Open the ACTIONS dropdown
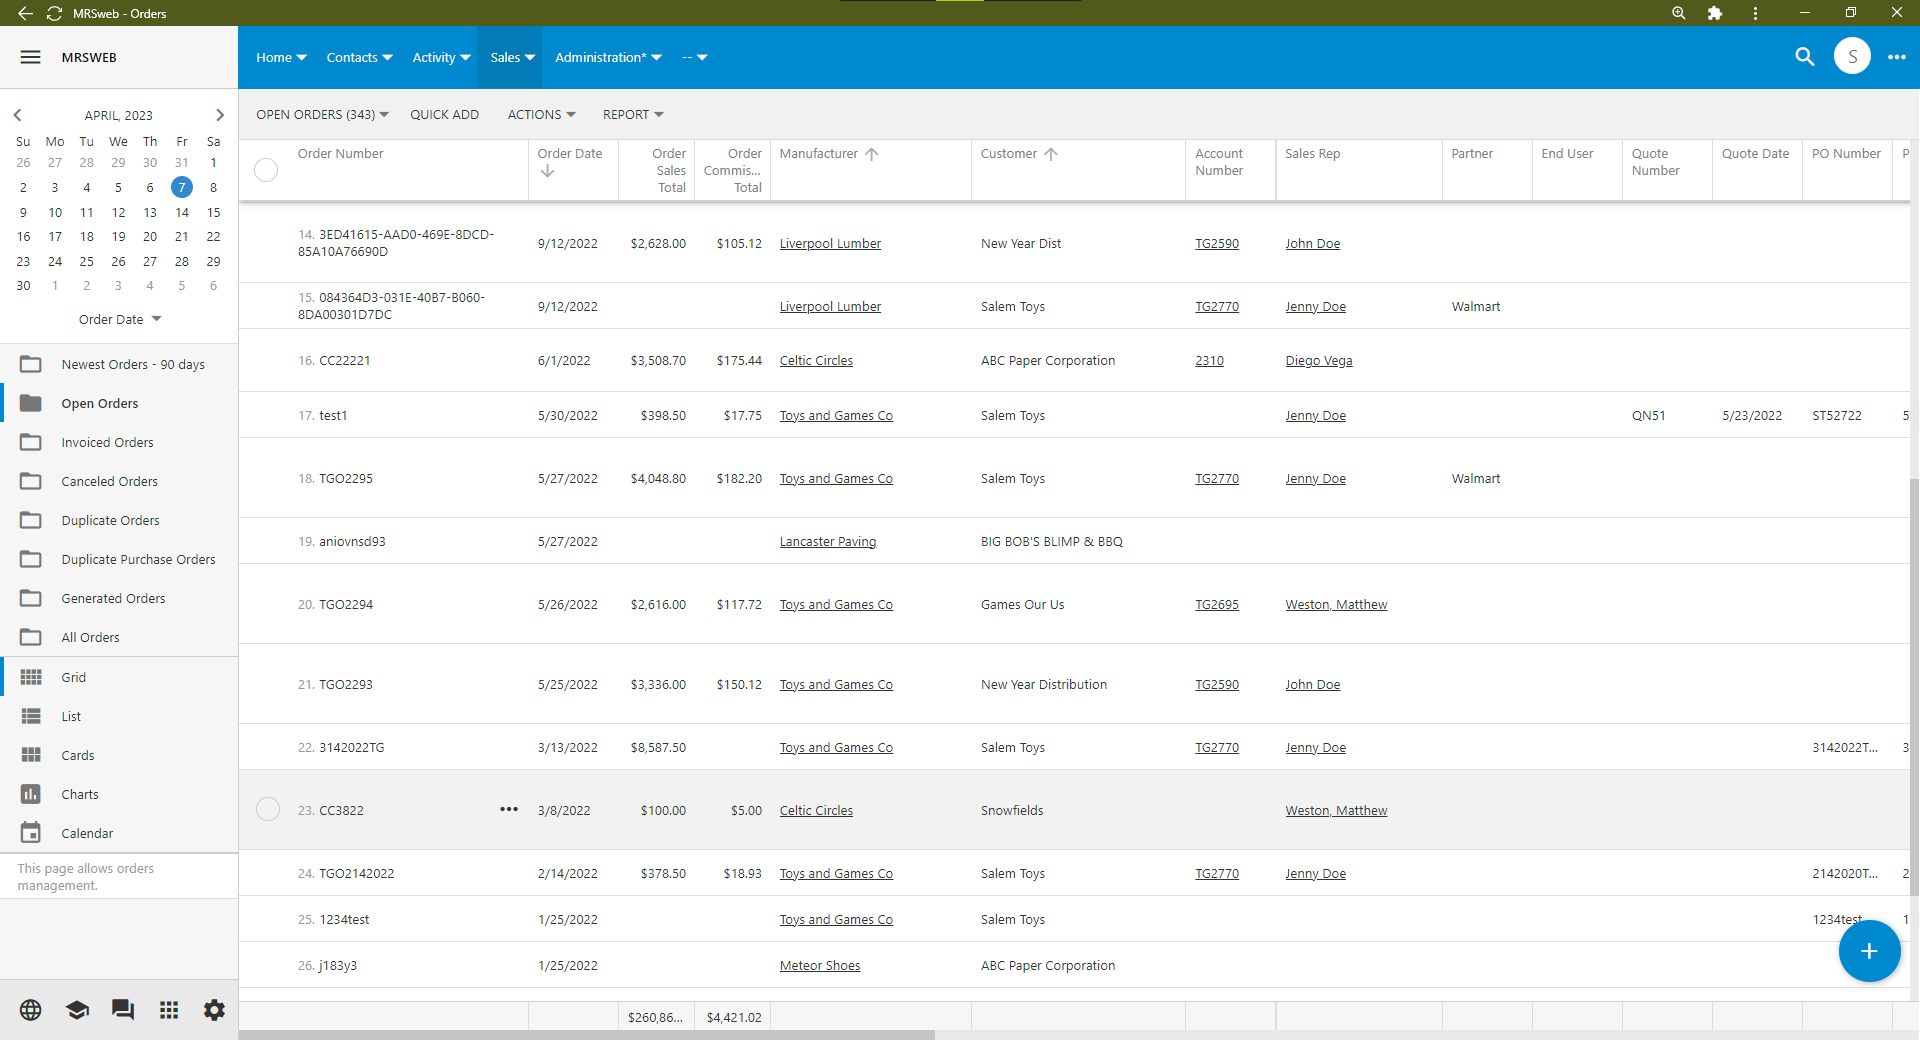 coord(540,114)
